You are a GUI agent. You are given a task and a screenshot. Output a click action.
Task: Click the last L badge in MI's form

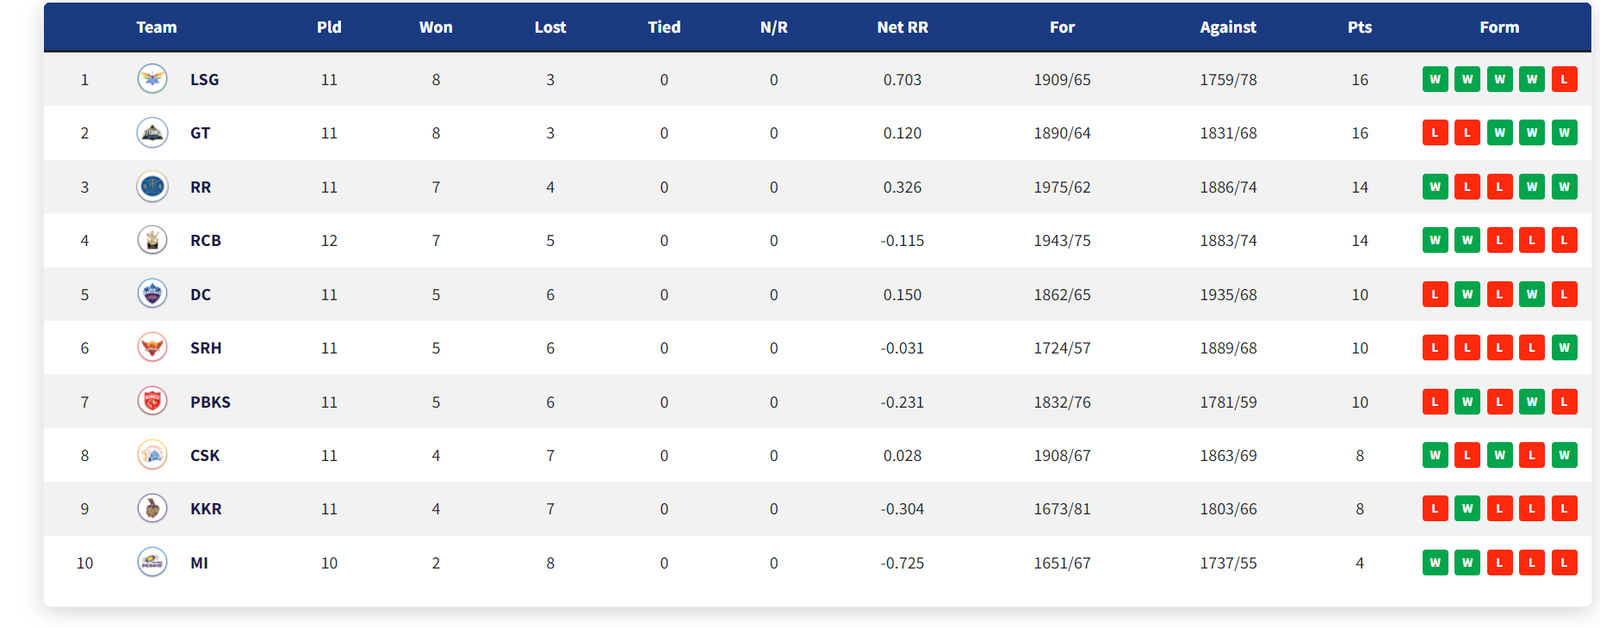click(x=1564, y=563)
